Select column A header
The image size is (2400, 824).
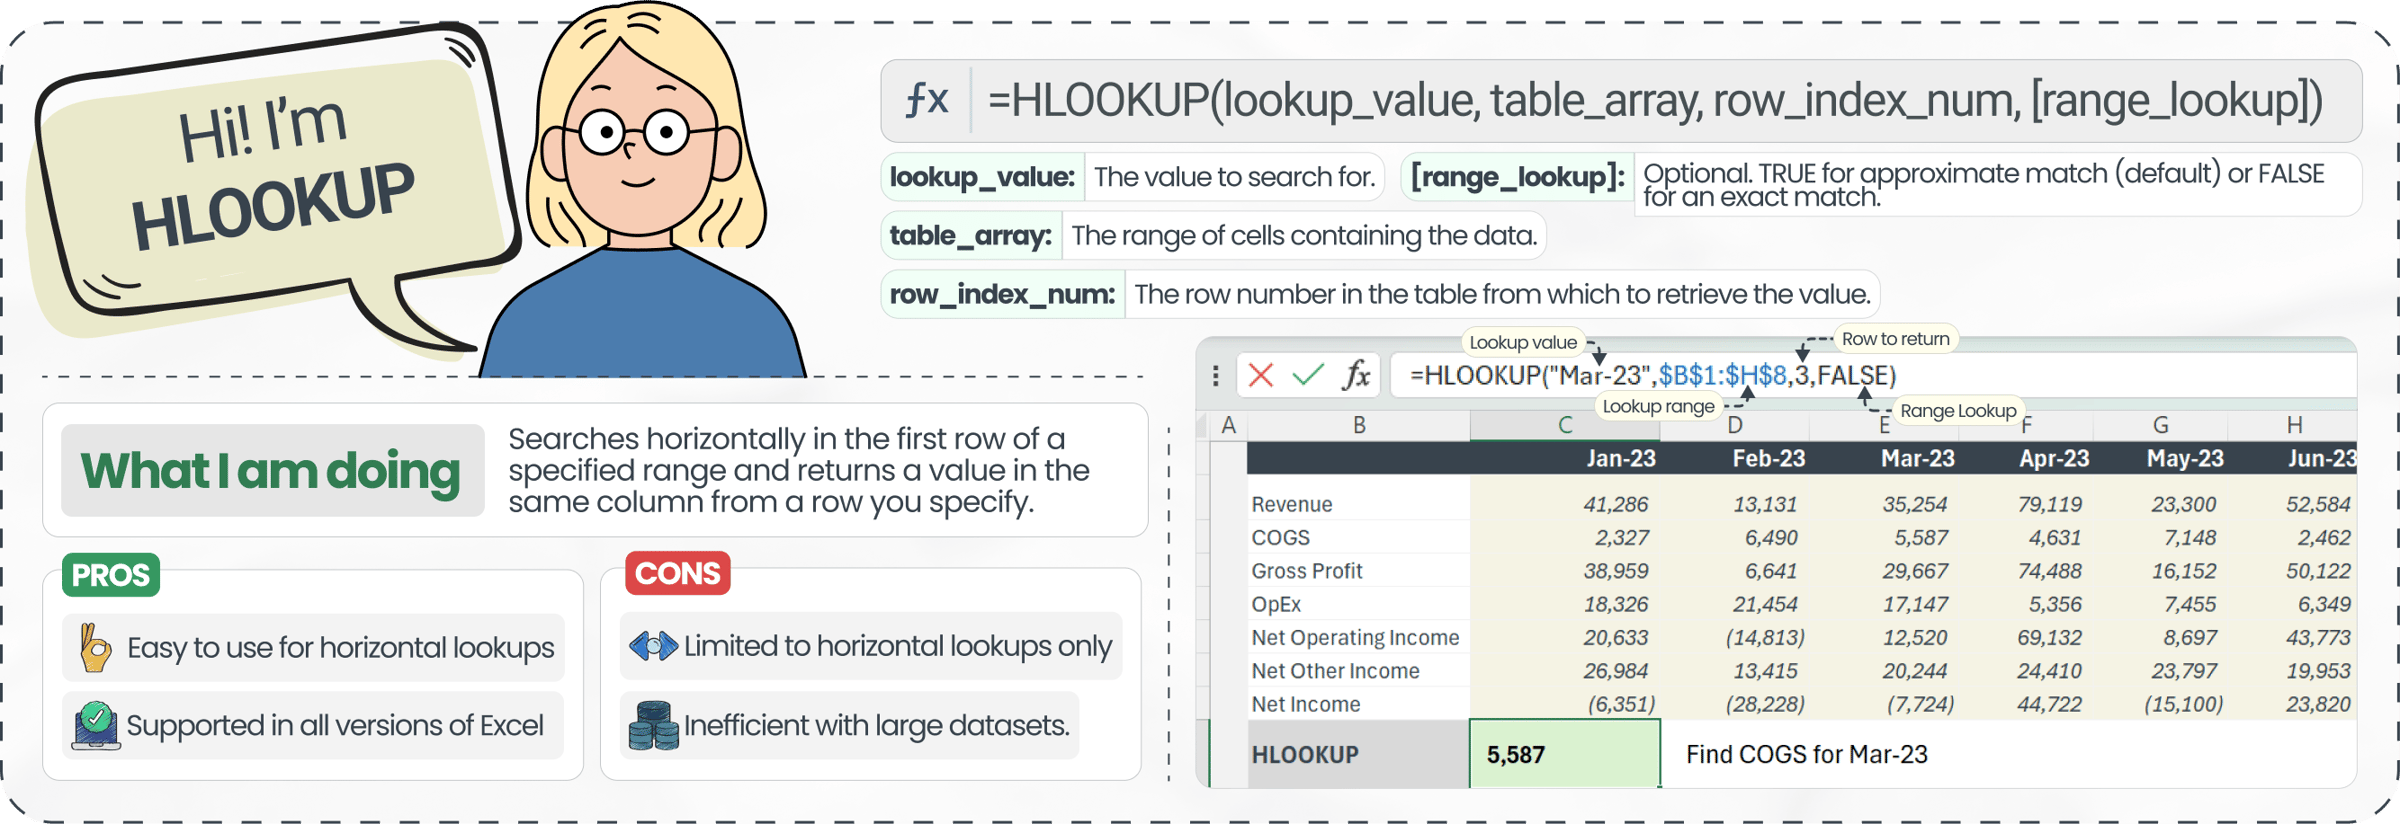point(1228,425)
